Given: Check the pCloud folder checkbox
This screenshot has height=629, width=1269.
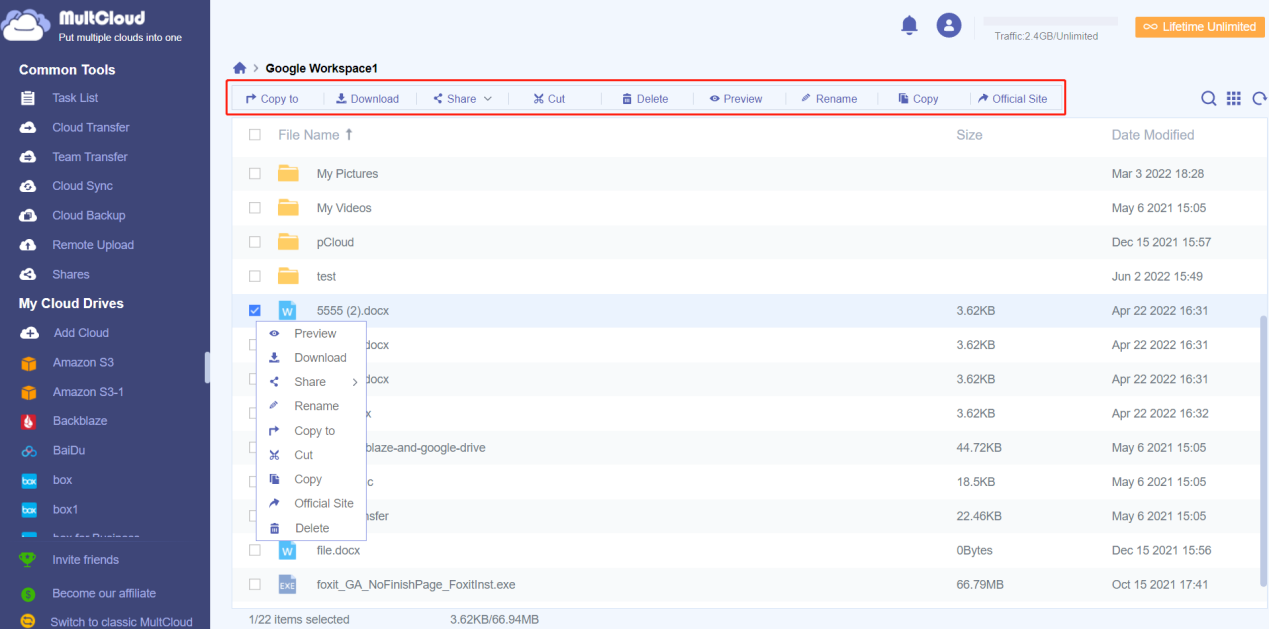Looking at the screenshot, I should 255,242.
